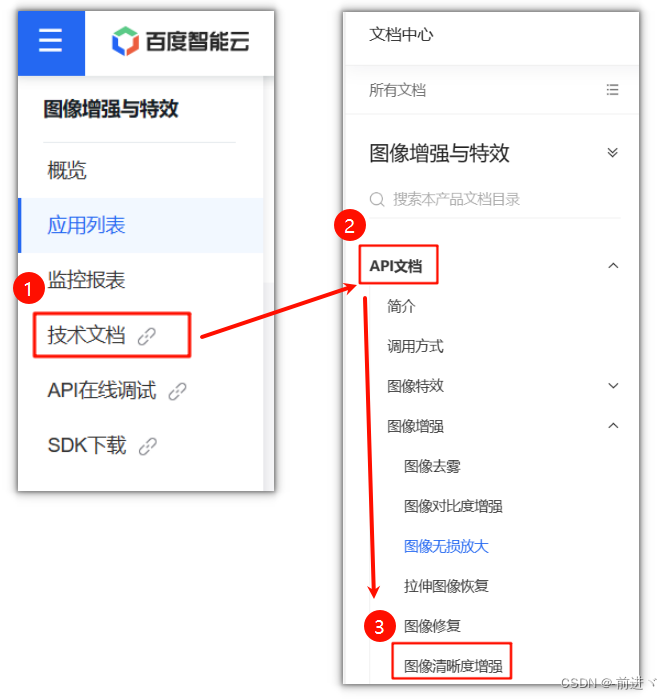Expand the 图像特效 submenu chevron
672x699 pixels.
(x=613, y=386)
